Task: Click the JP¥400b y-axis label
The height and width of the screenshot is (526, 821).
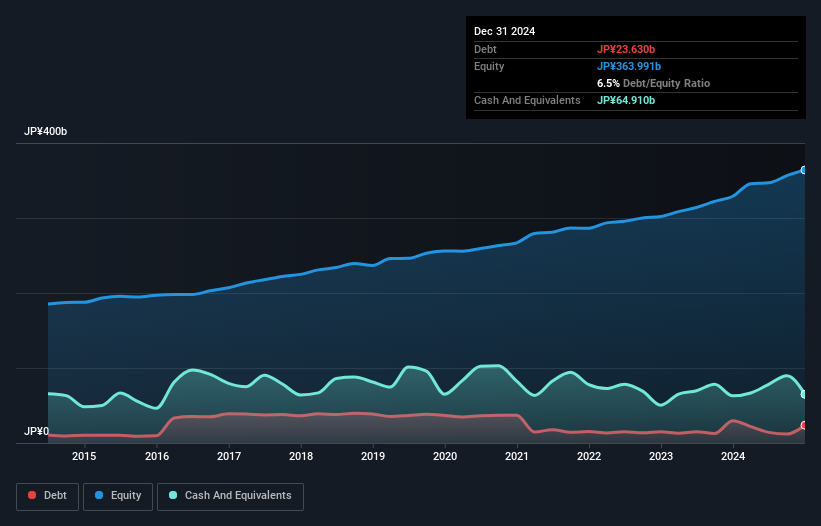Action: 46,131
